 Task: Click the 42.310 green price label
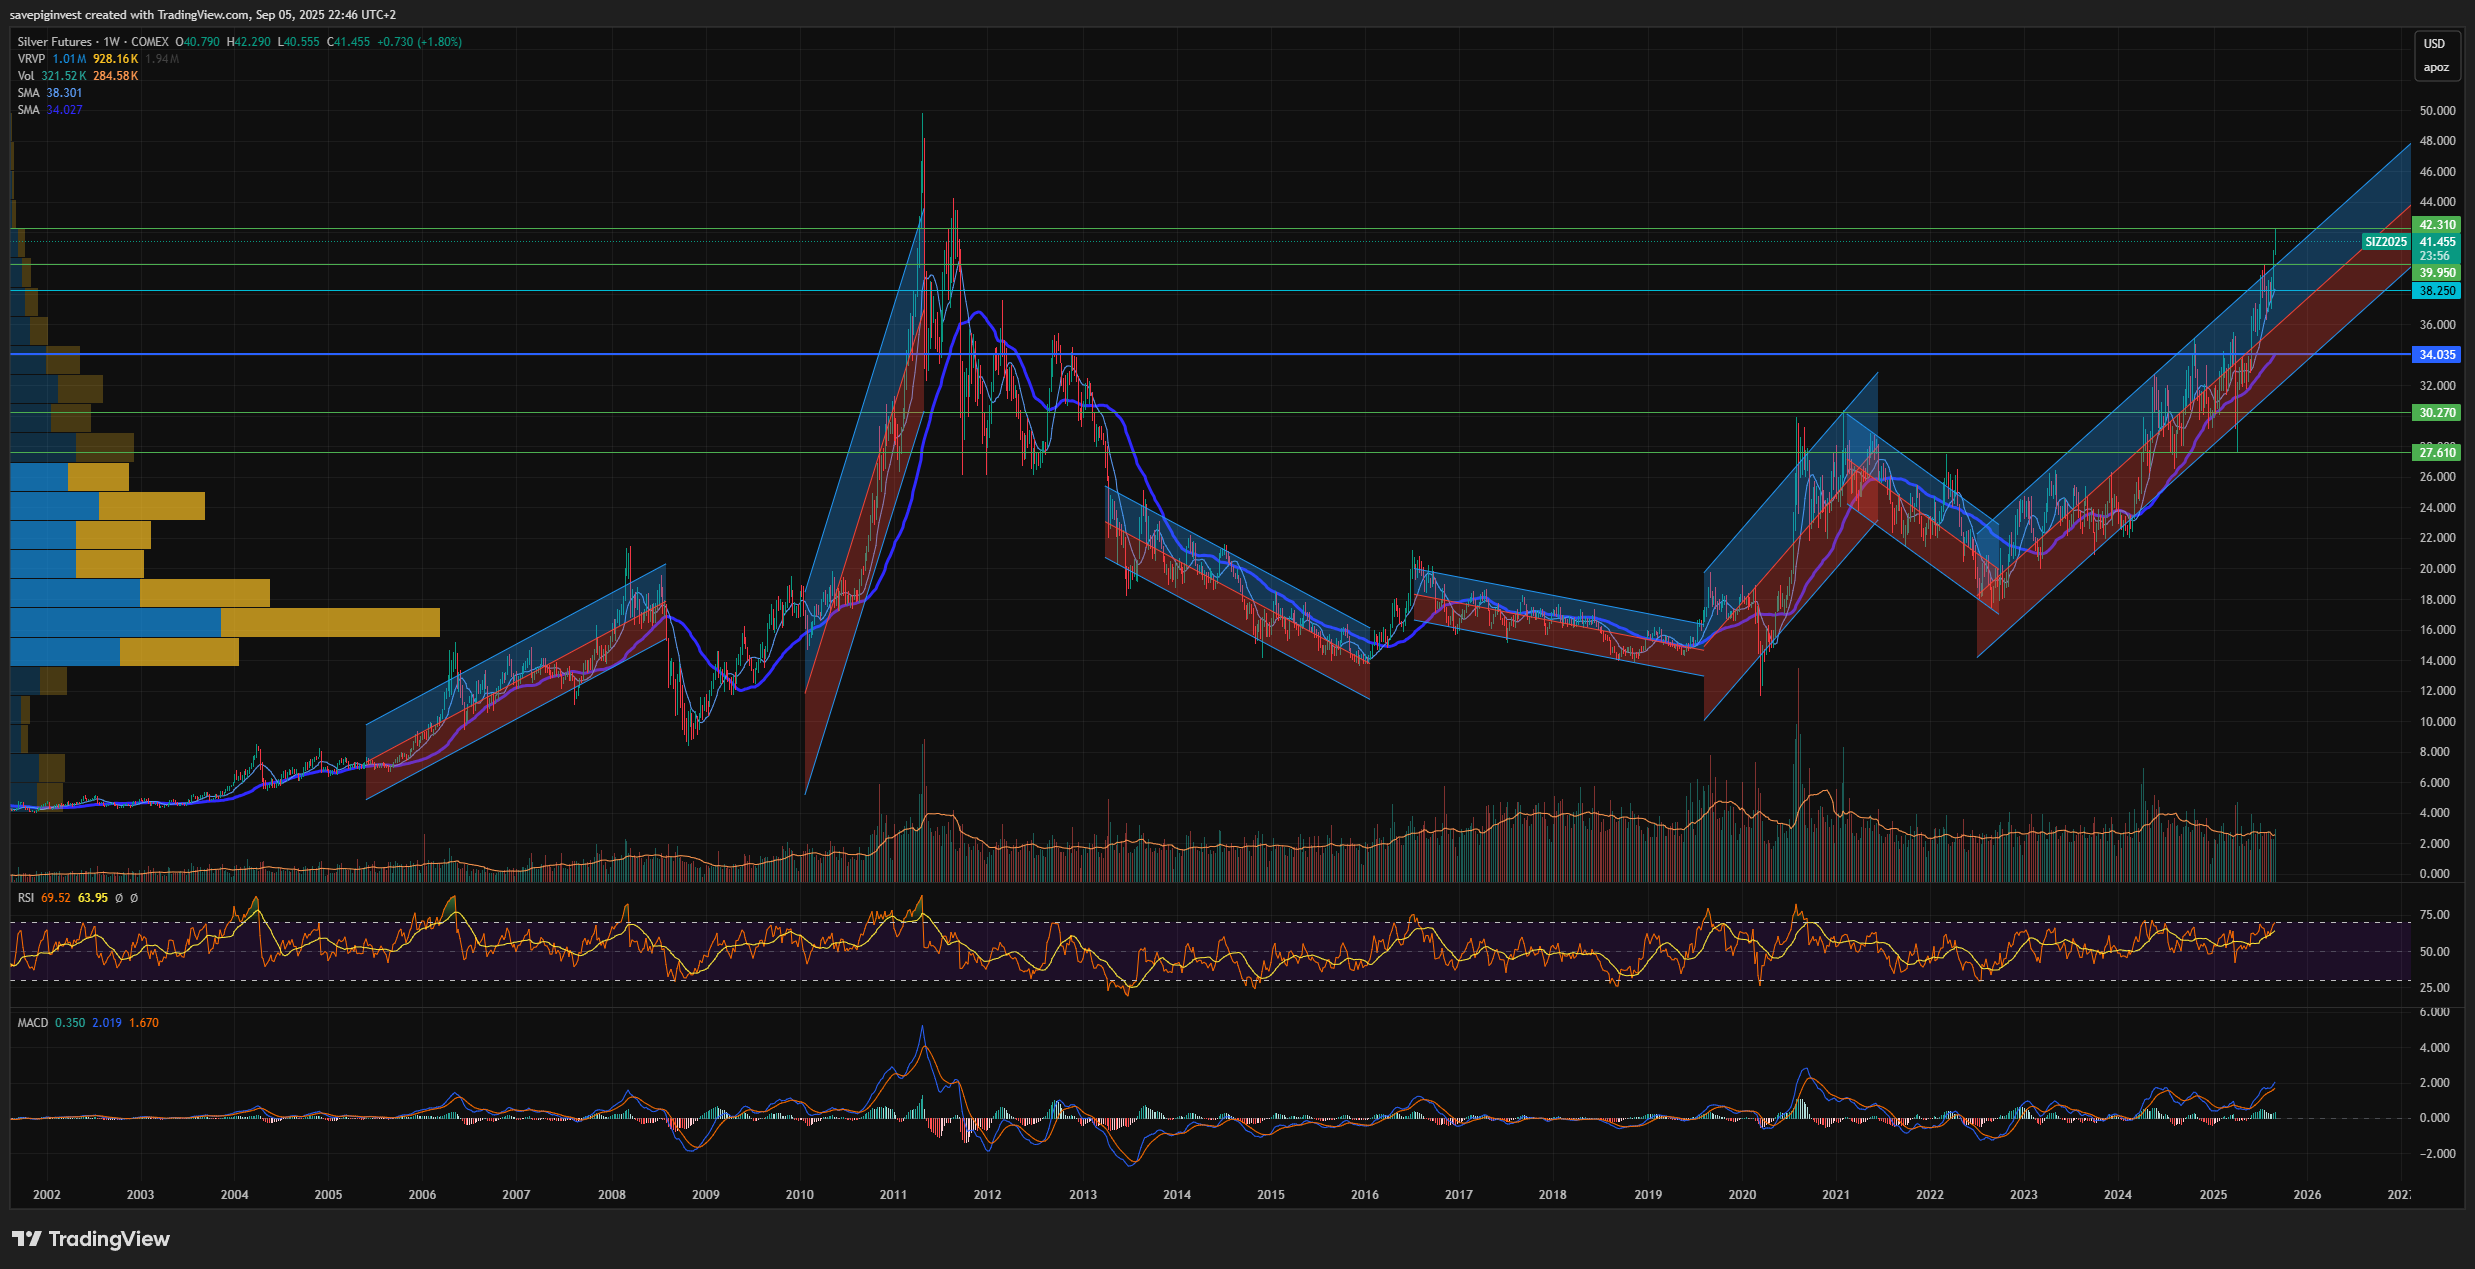tap(2437, 225)
